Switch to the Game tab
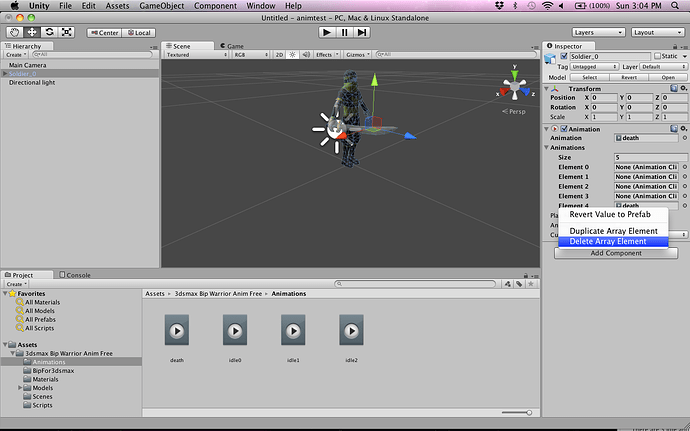This screenshot has width=690, height=431. pos(232,46)
